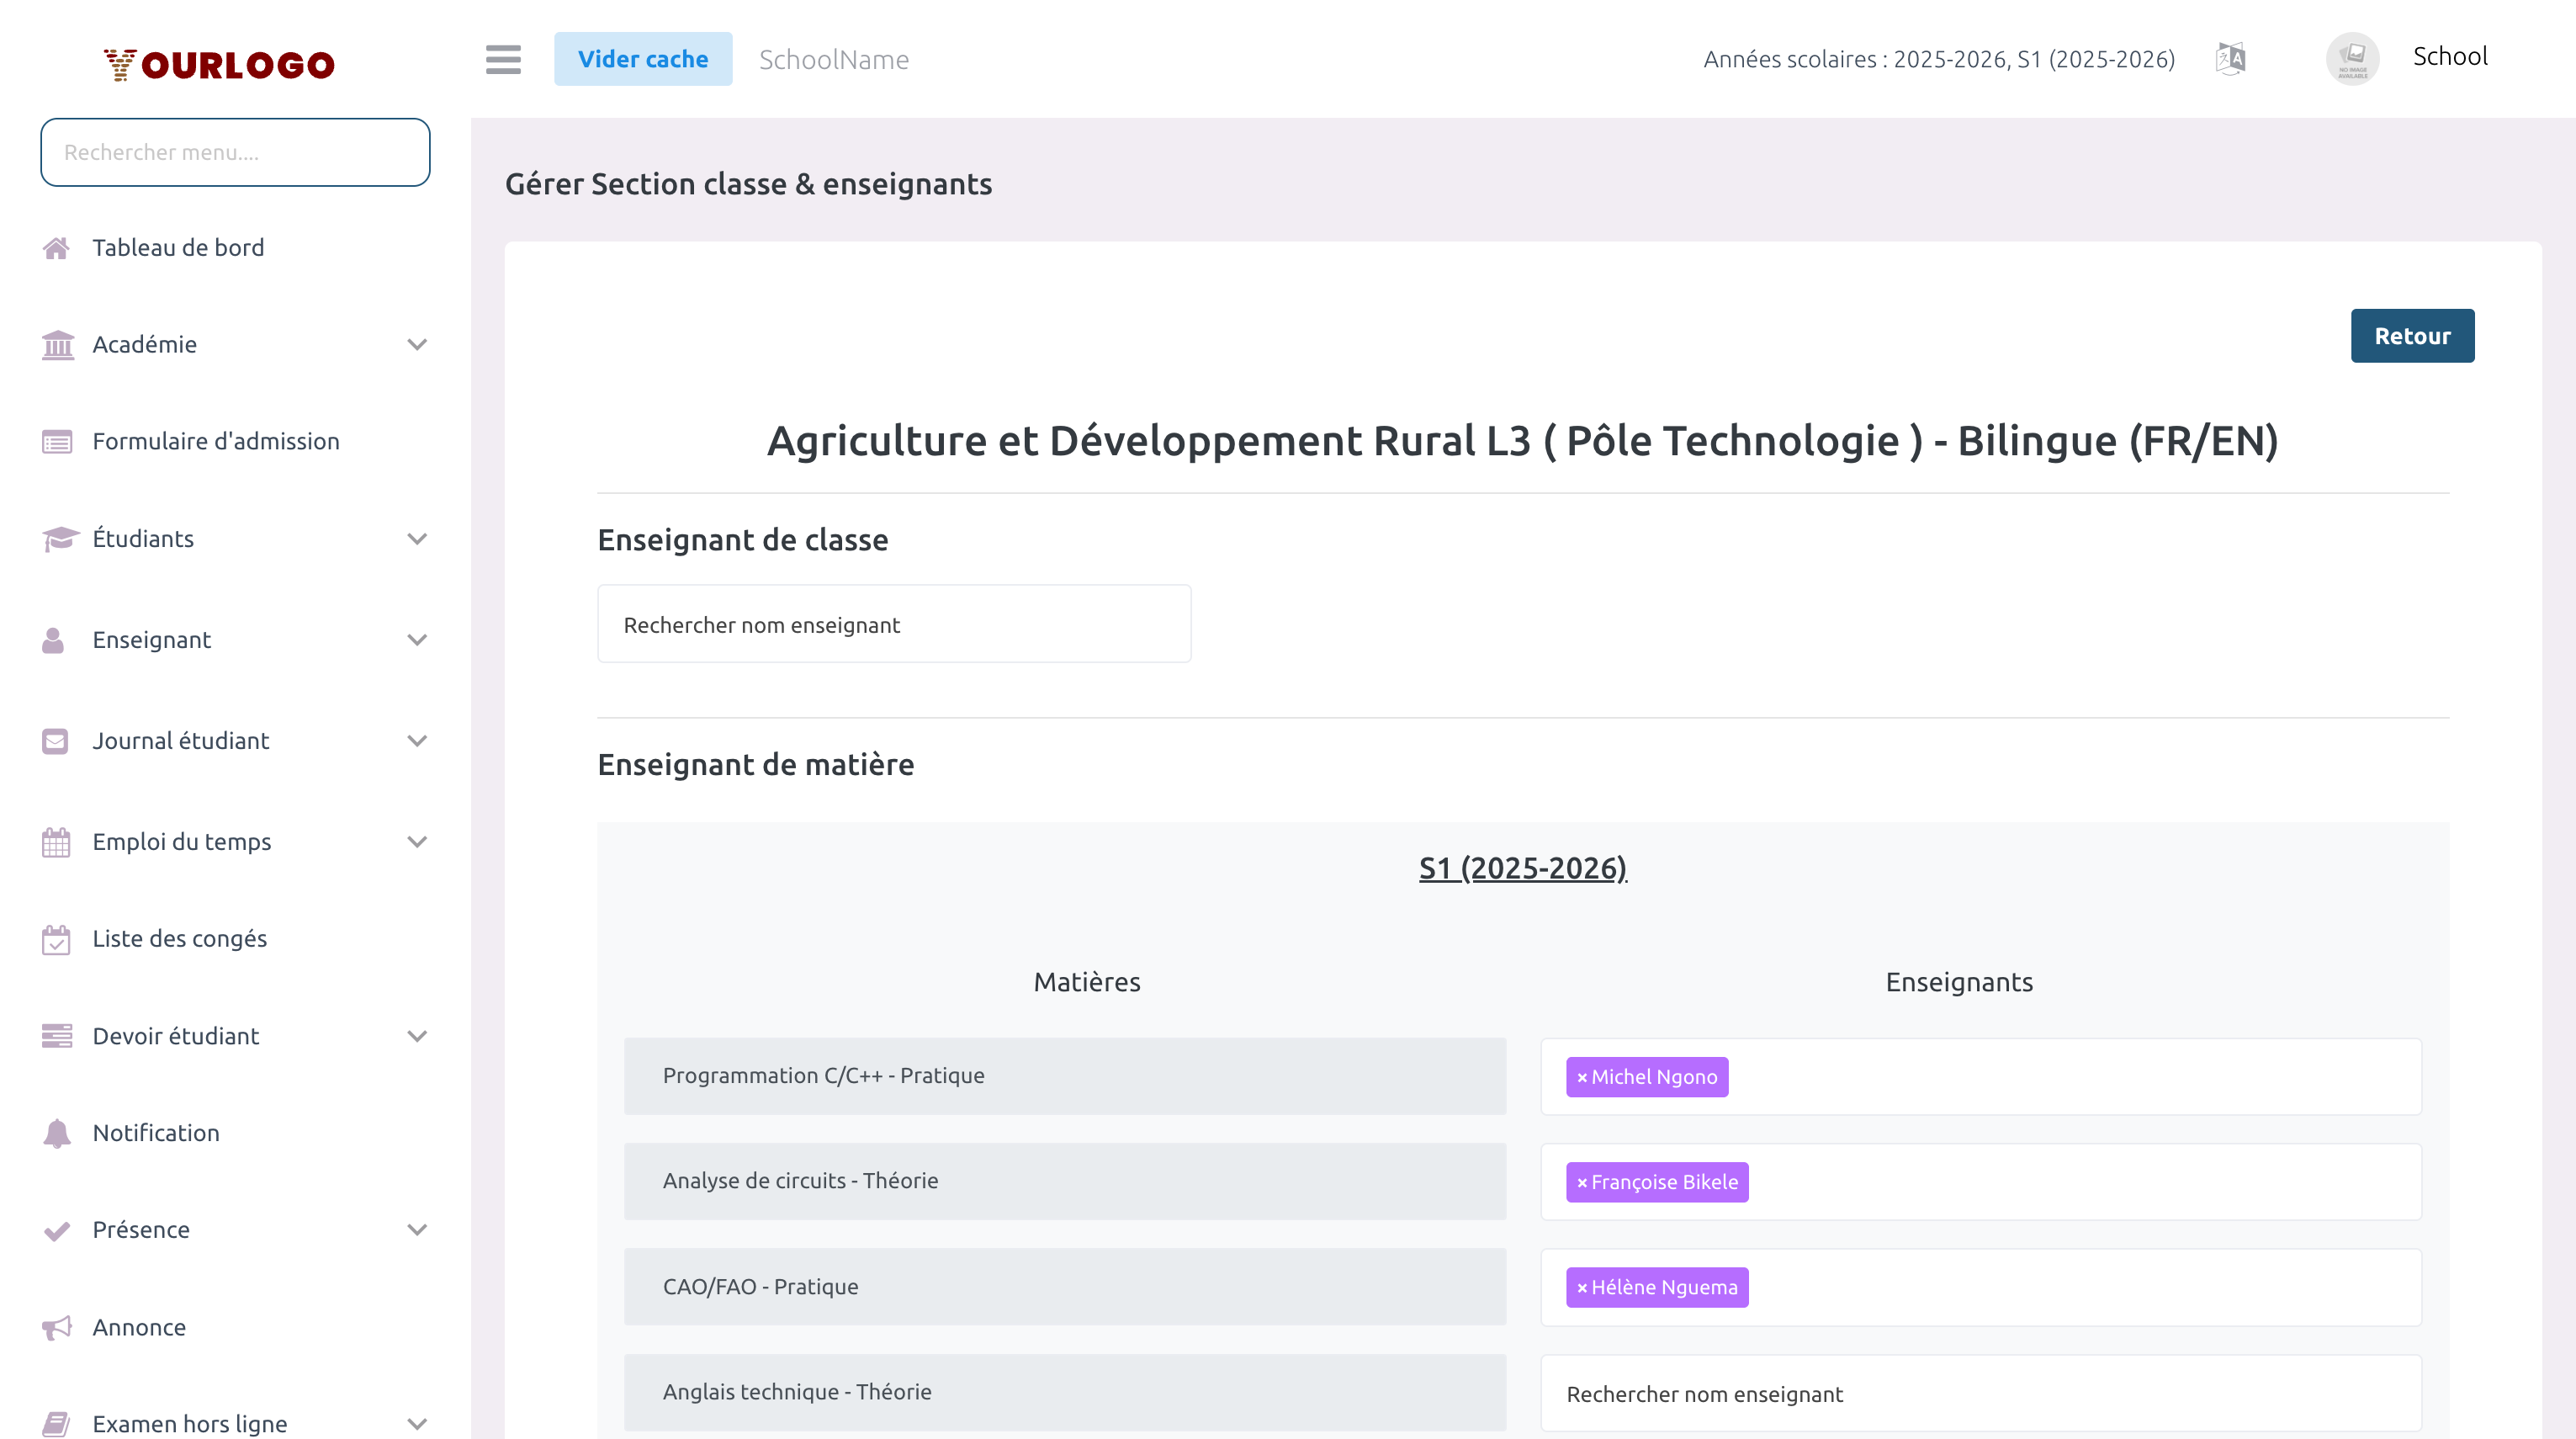Click the language translation icon
2576x1439 pixels.
[x=2230, y=59]
